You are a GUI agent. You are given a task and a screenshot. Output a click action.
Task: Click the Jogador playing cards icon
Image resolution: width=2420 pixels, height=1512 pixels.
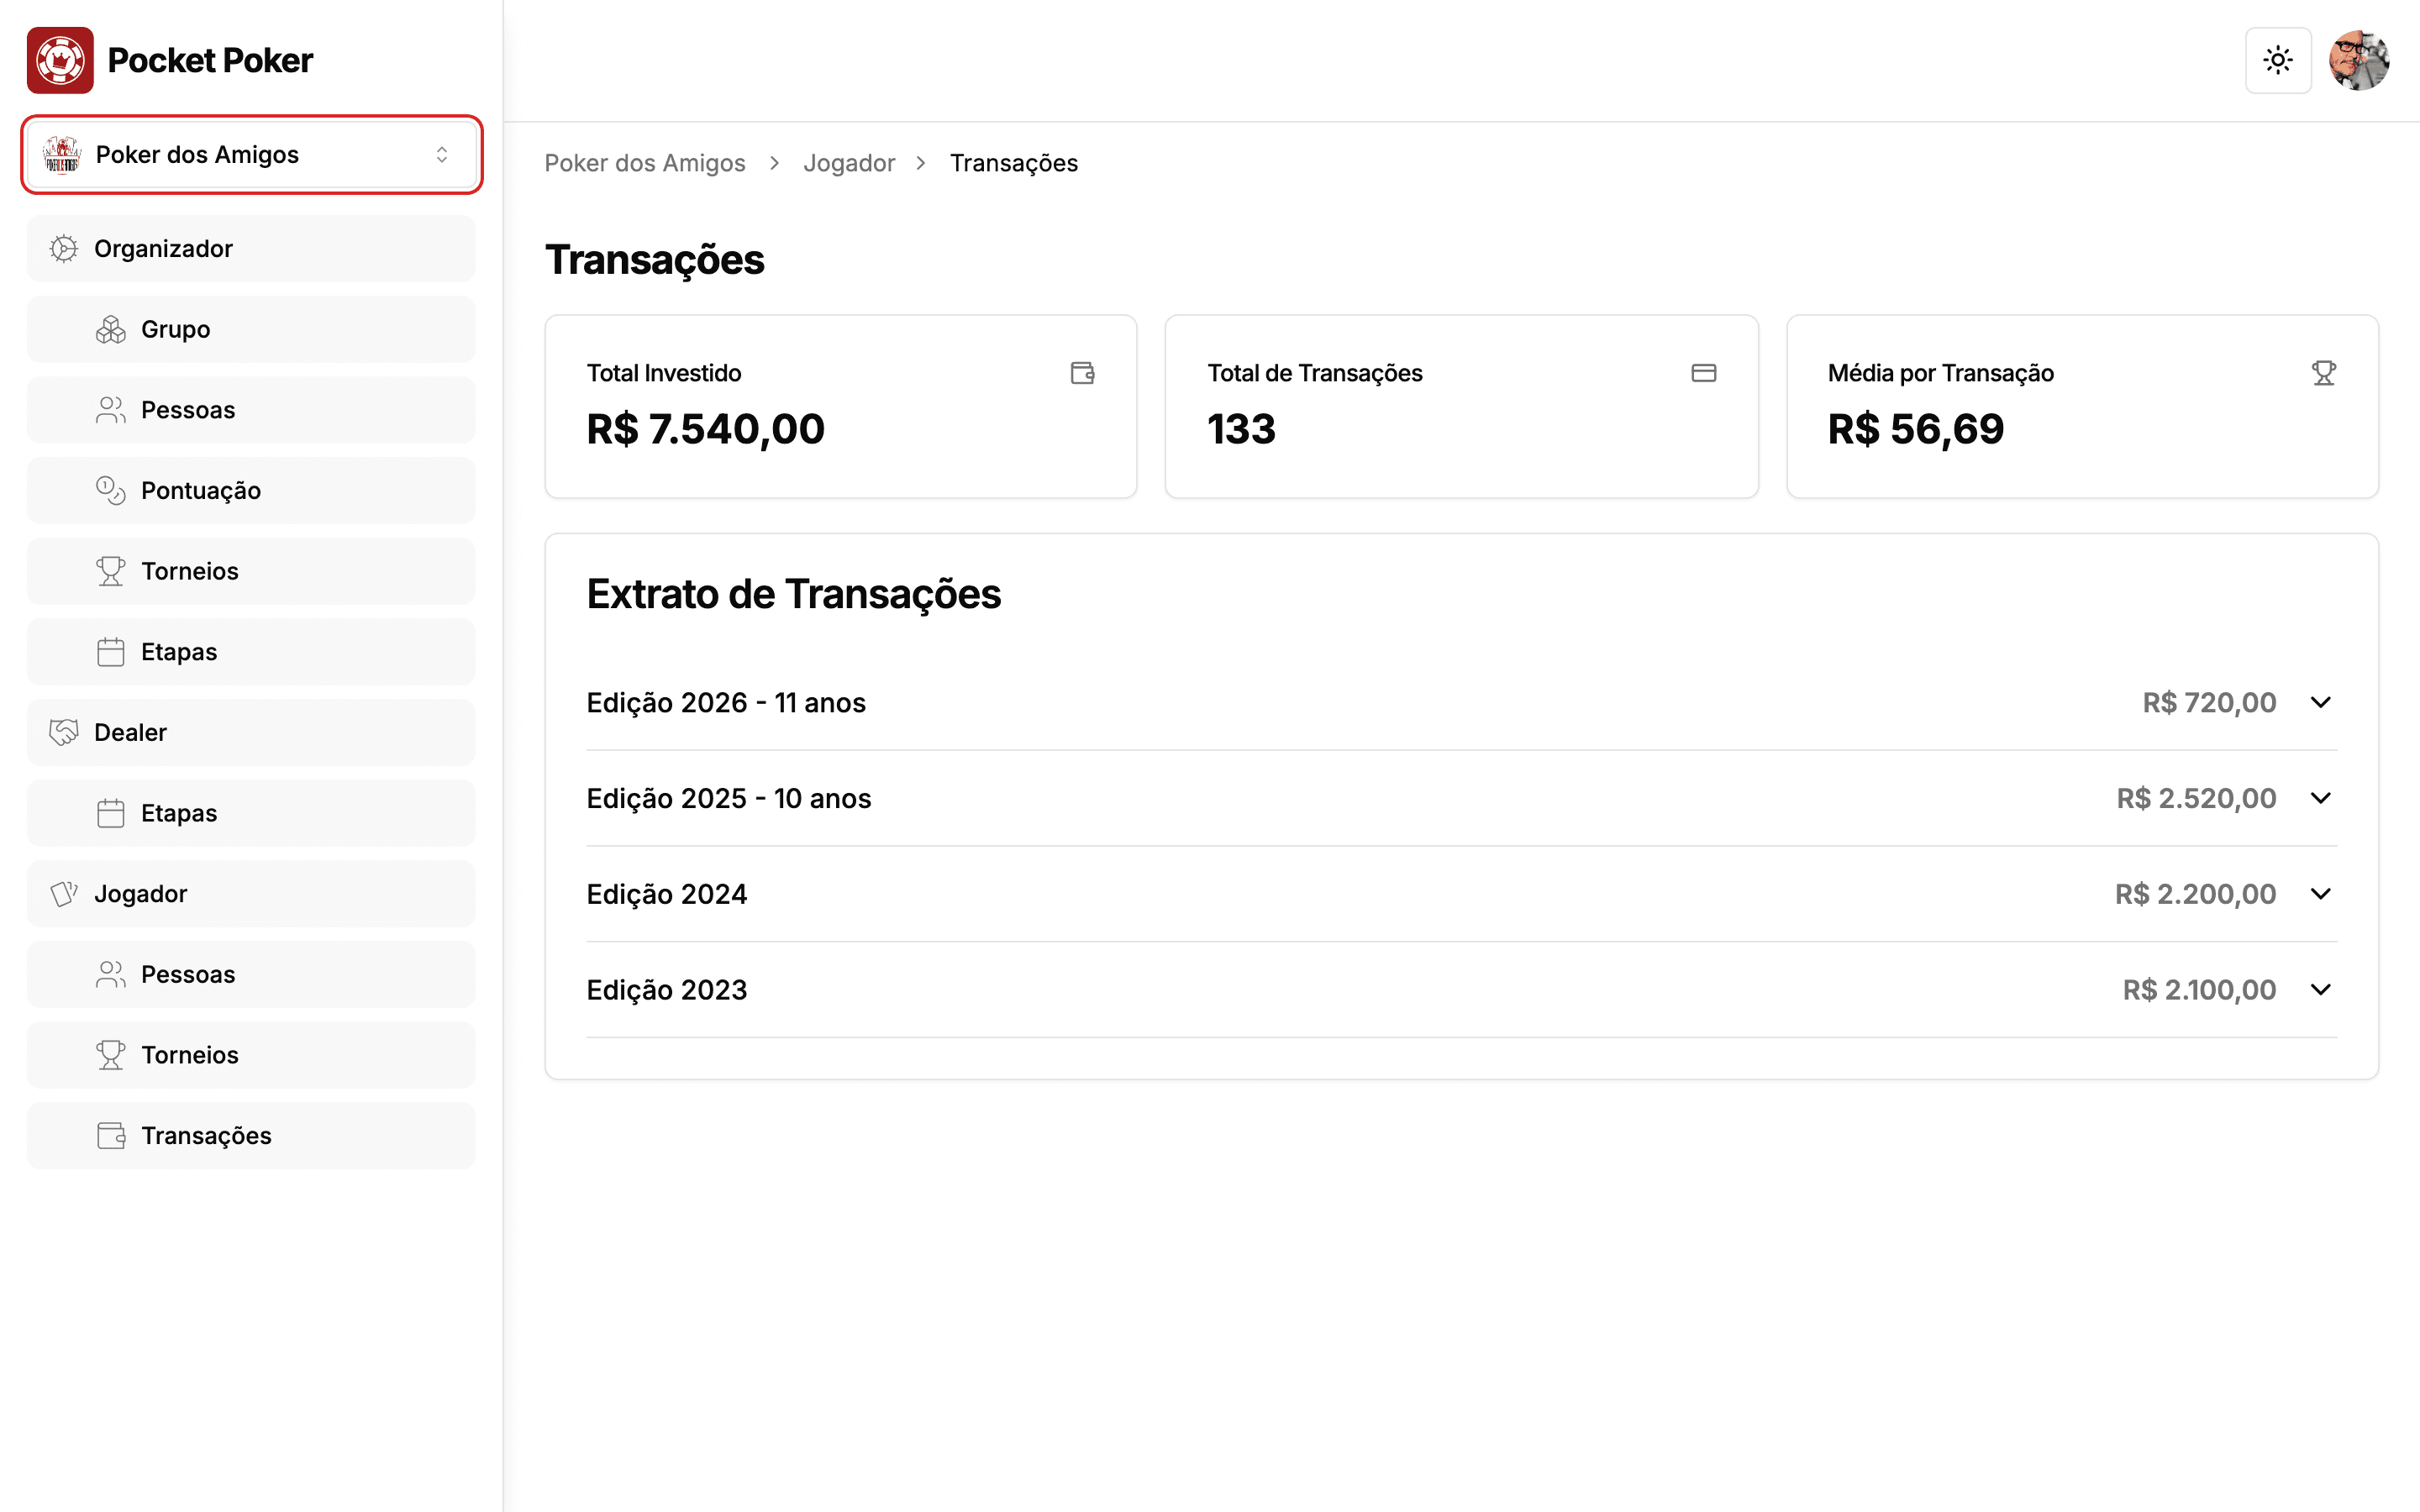[63, 894]
